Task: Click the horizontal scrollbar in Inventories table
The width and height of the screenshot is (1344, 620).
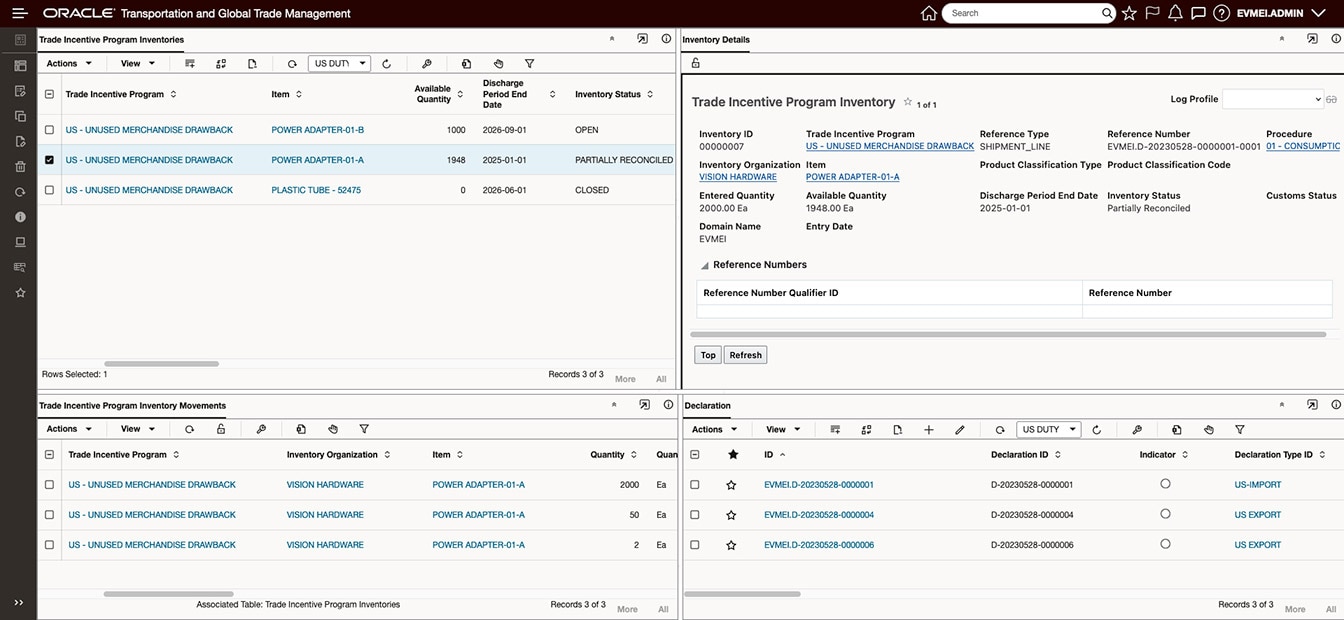Action: (161, 364)
